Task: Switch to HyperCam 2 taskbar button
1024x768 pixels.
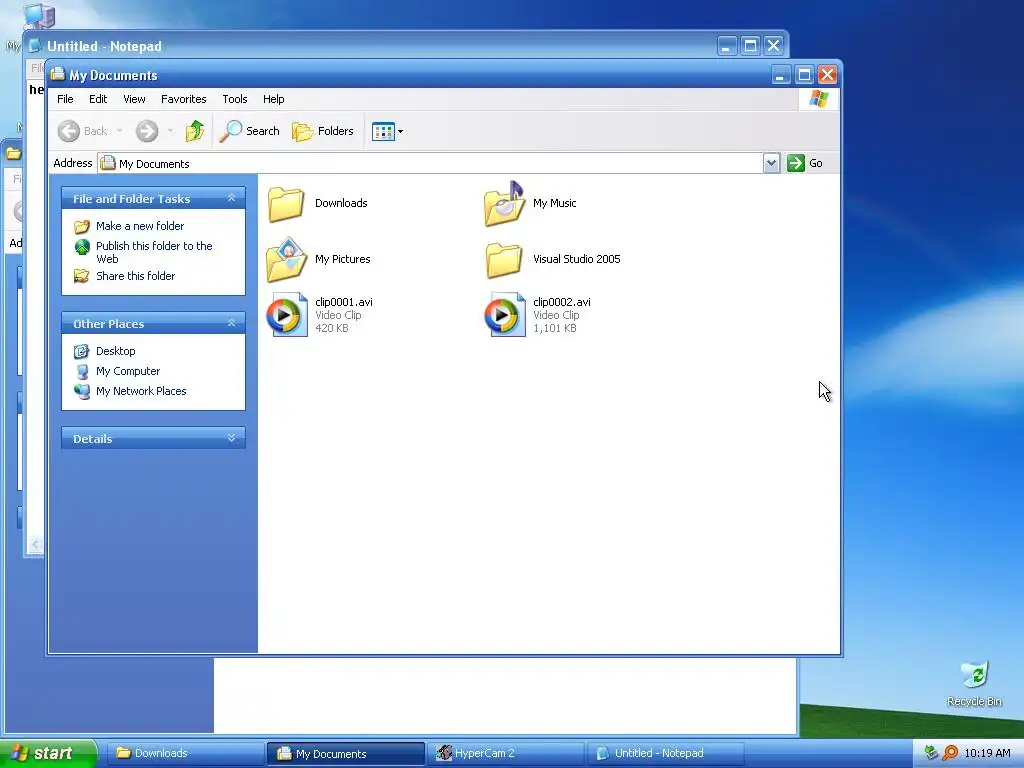Action: pyautogui.click(x=505, y=754)
